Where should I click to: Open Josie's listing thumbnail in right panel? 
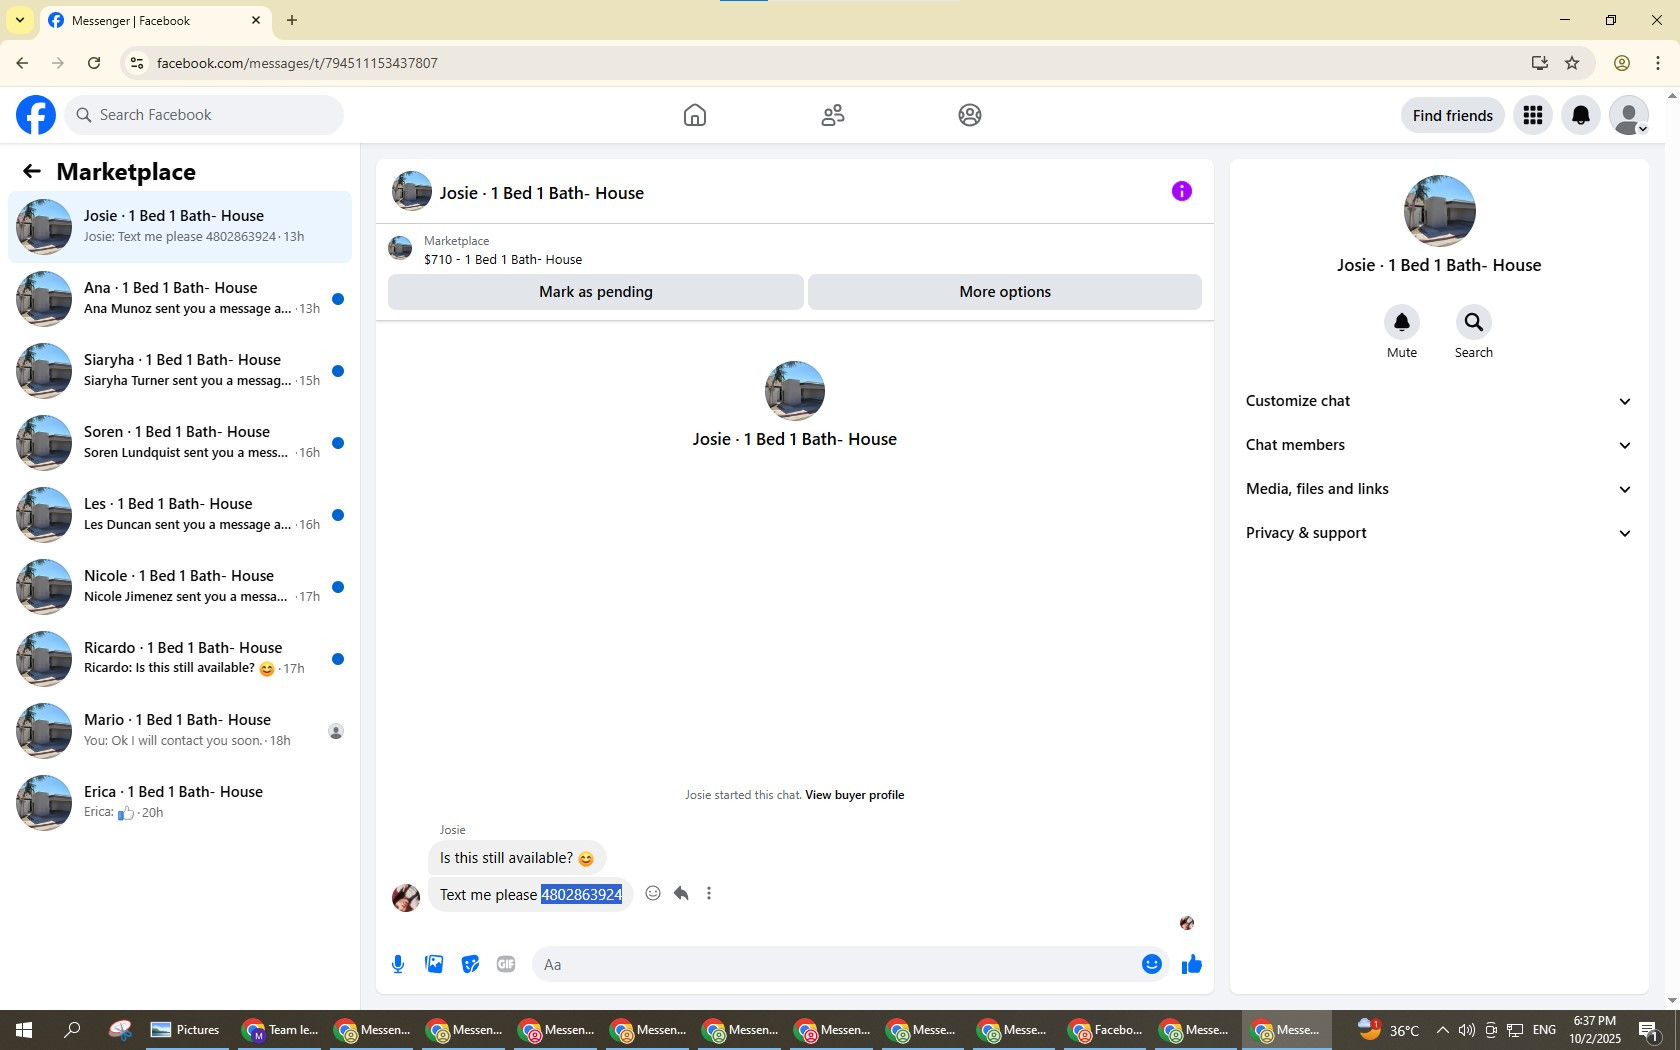pos(1439,211)
